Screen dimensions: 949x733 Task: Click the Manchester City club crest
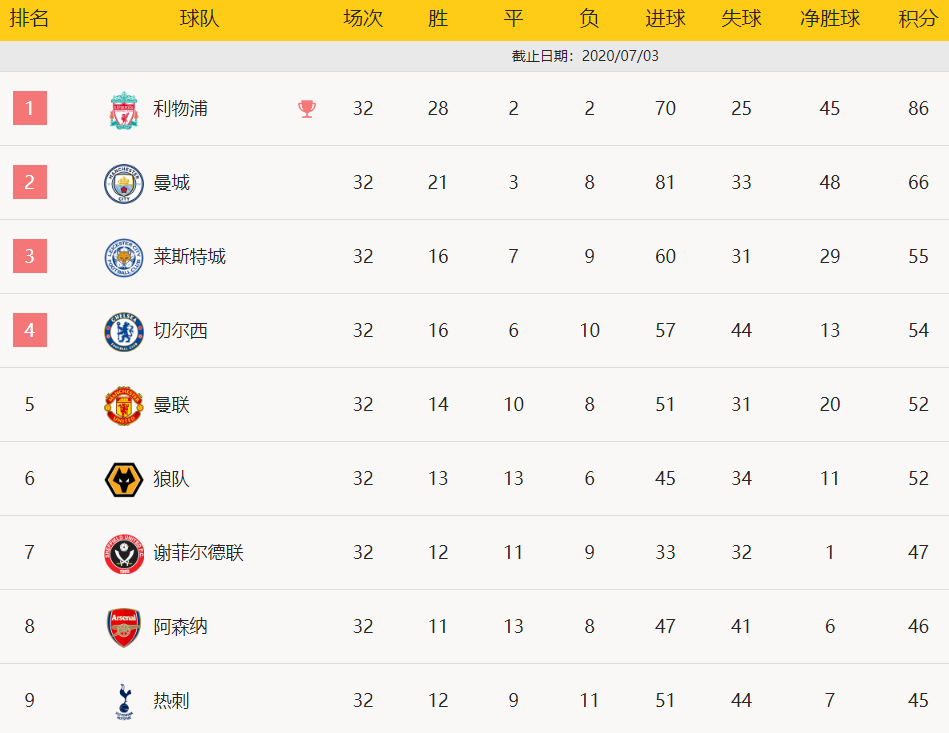(x=124, y=183)
